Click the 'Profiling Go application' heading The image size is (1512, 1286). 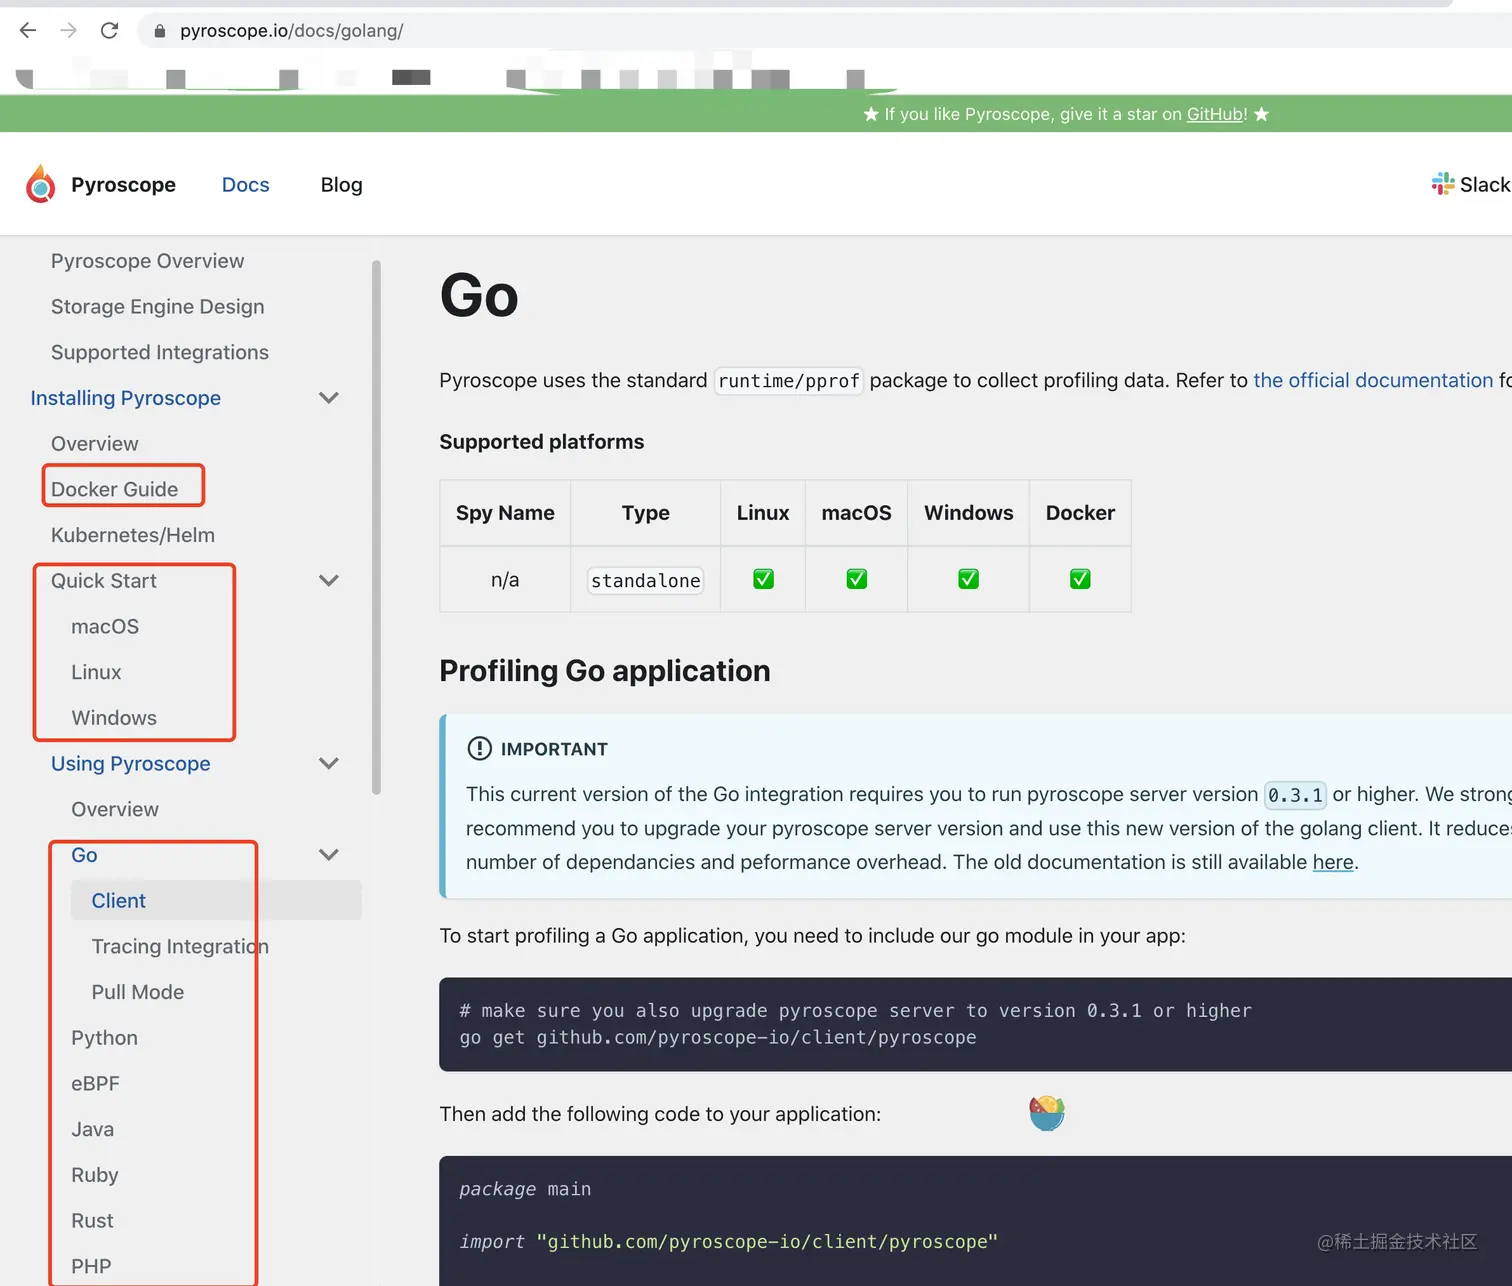(604, 671)
